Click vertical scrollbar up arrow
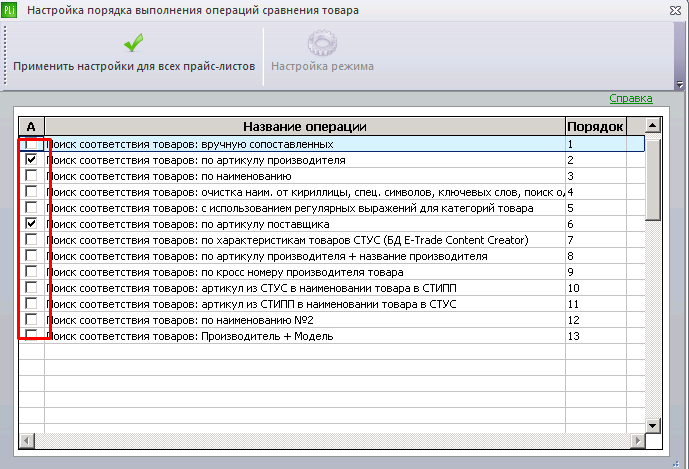The height and width of the screenshot is (469, 689). coord(653,126)
